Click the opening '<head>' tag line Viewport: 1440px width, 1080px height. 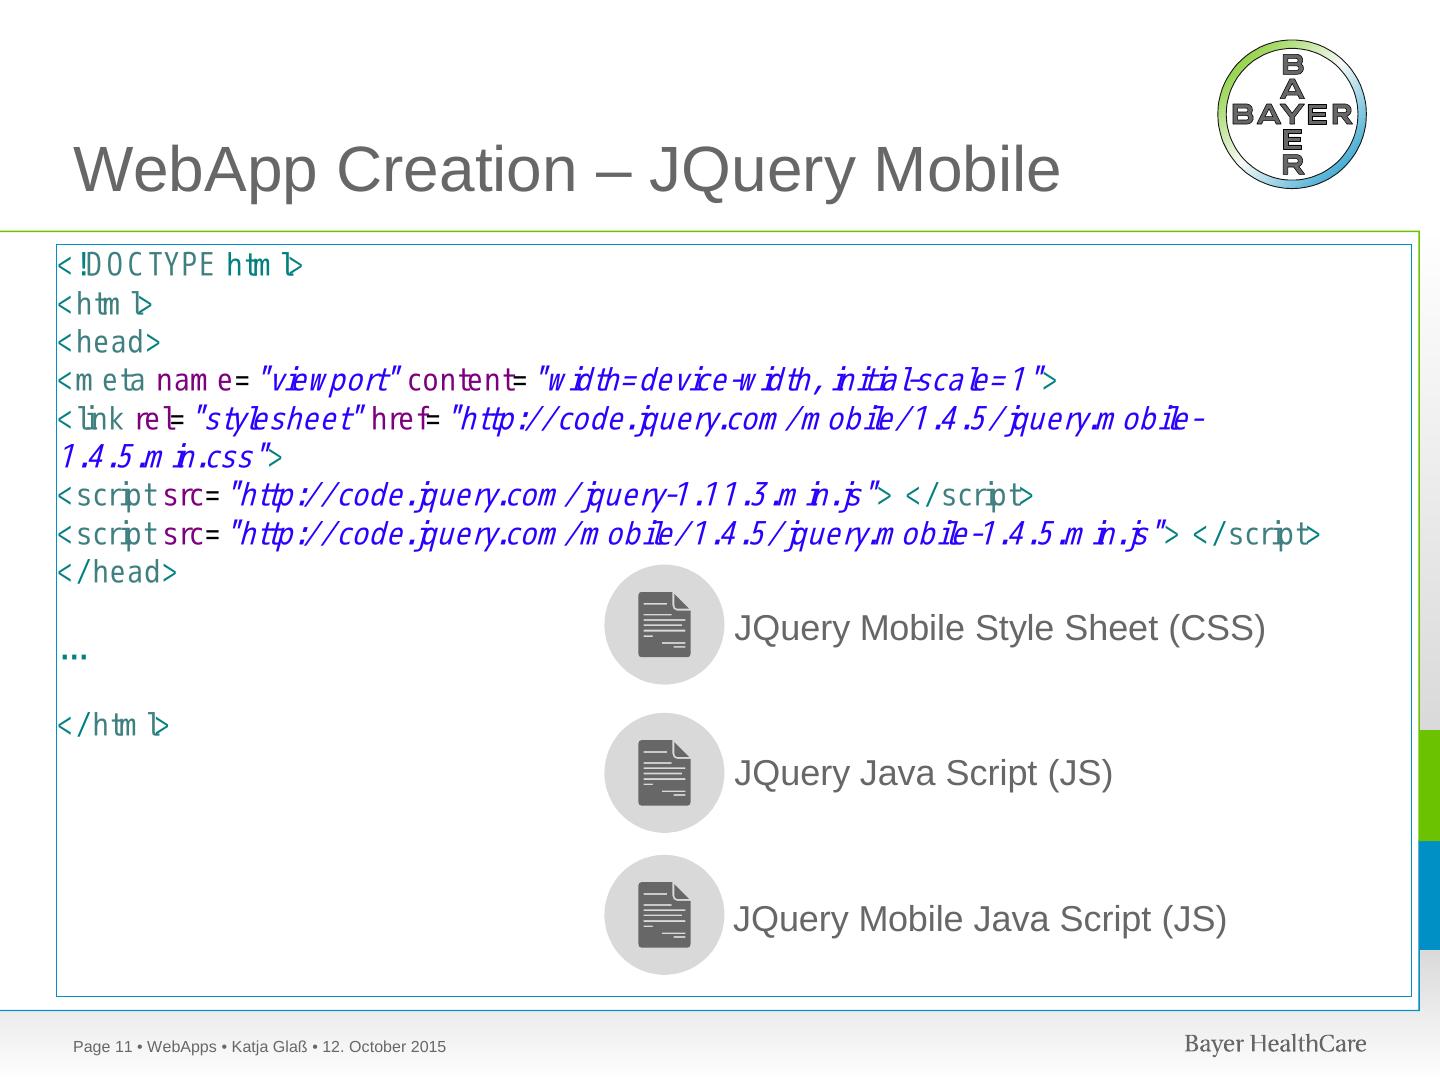(109, 343)
